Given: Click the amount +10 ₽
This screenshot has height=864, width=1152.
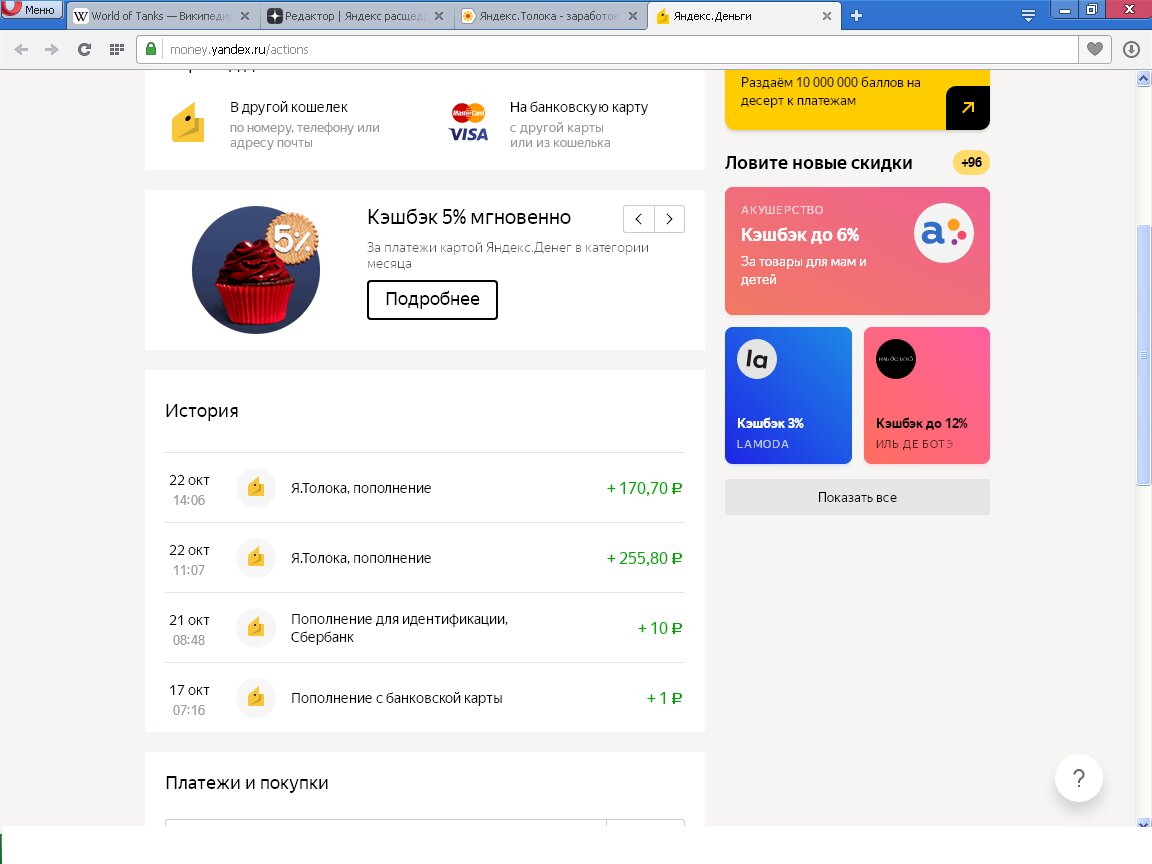Looking at the screenshot, I should [660, 628].
